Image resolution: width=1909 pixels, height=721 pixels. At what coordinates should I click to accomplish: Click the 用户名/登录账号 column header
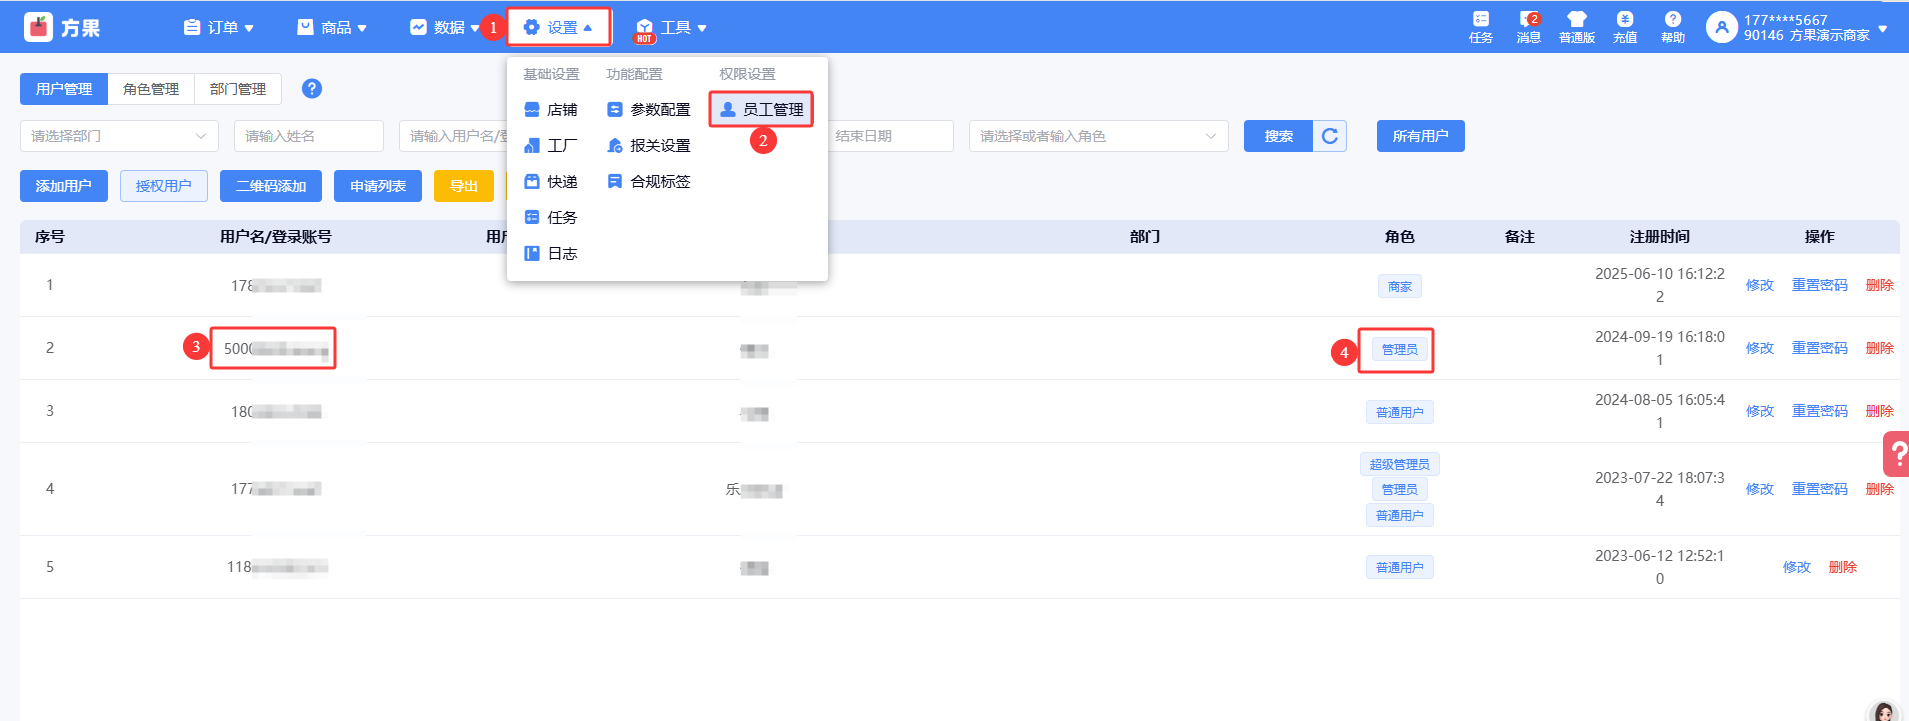[276, 237]
